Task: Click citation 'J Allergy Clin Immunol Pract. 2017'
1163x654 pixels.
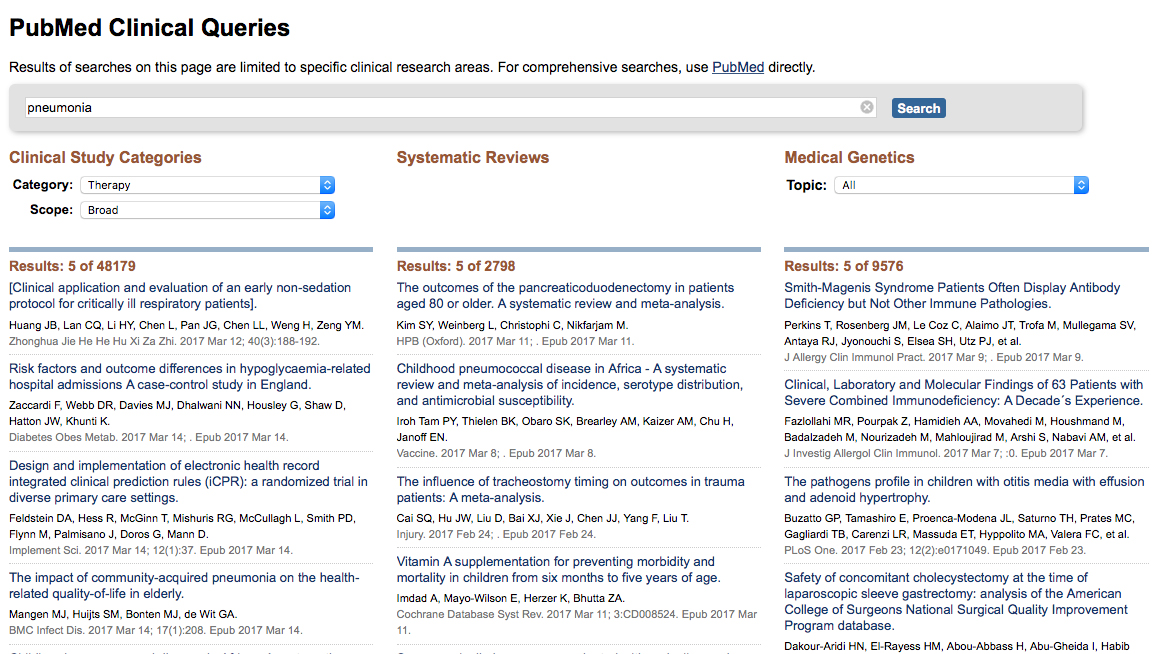Action: pos(934,357)
